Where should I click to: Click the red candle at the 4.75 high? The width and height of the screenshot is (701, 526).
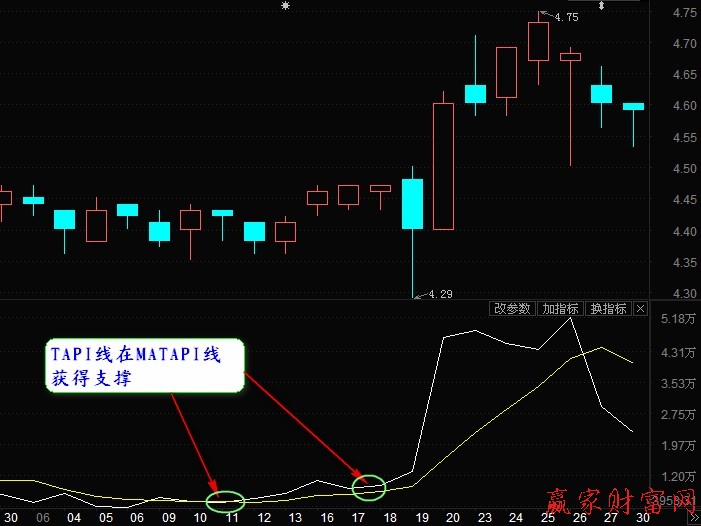click(538, 42)
